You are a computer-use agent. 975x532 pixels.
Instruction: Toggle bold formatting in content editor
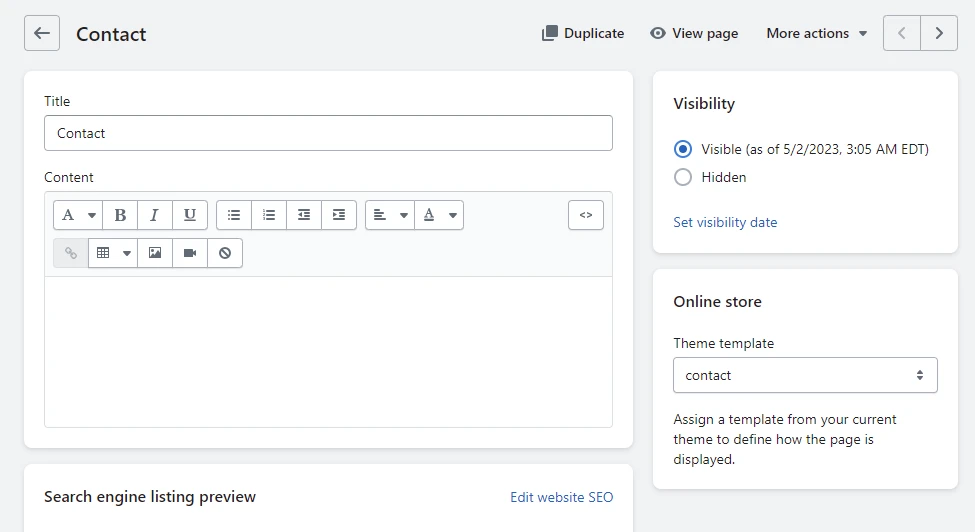tap(120, 215)
